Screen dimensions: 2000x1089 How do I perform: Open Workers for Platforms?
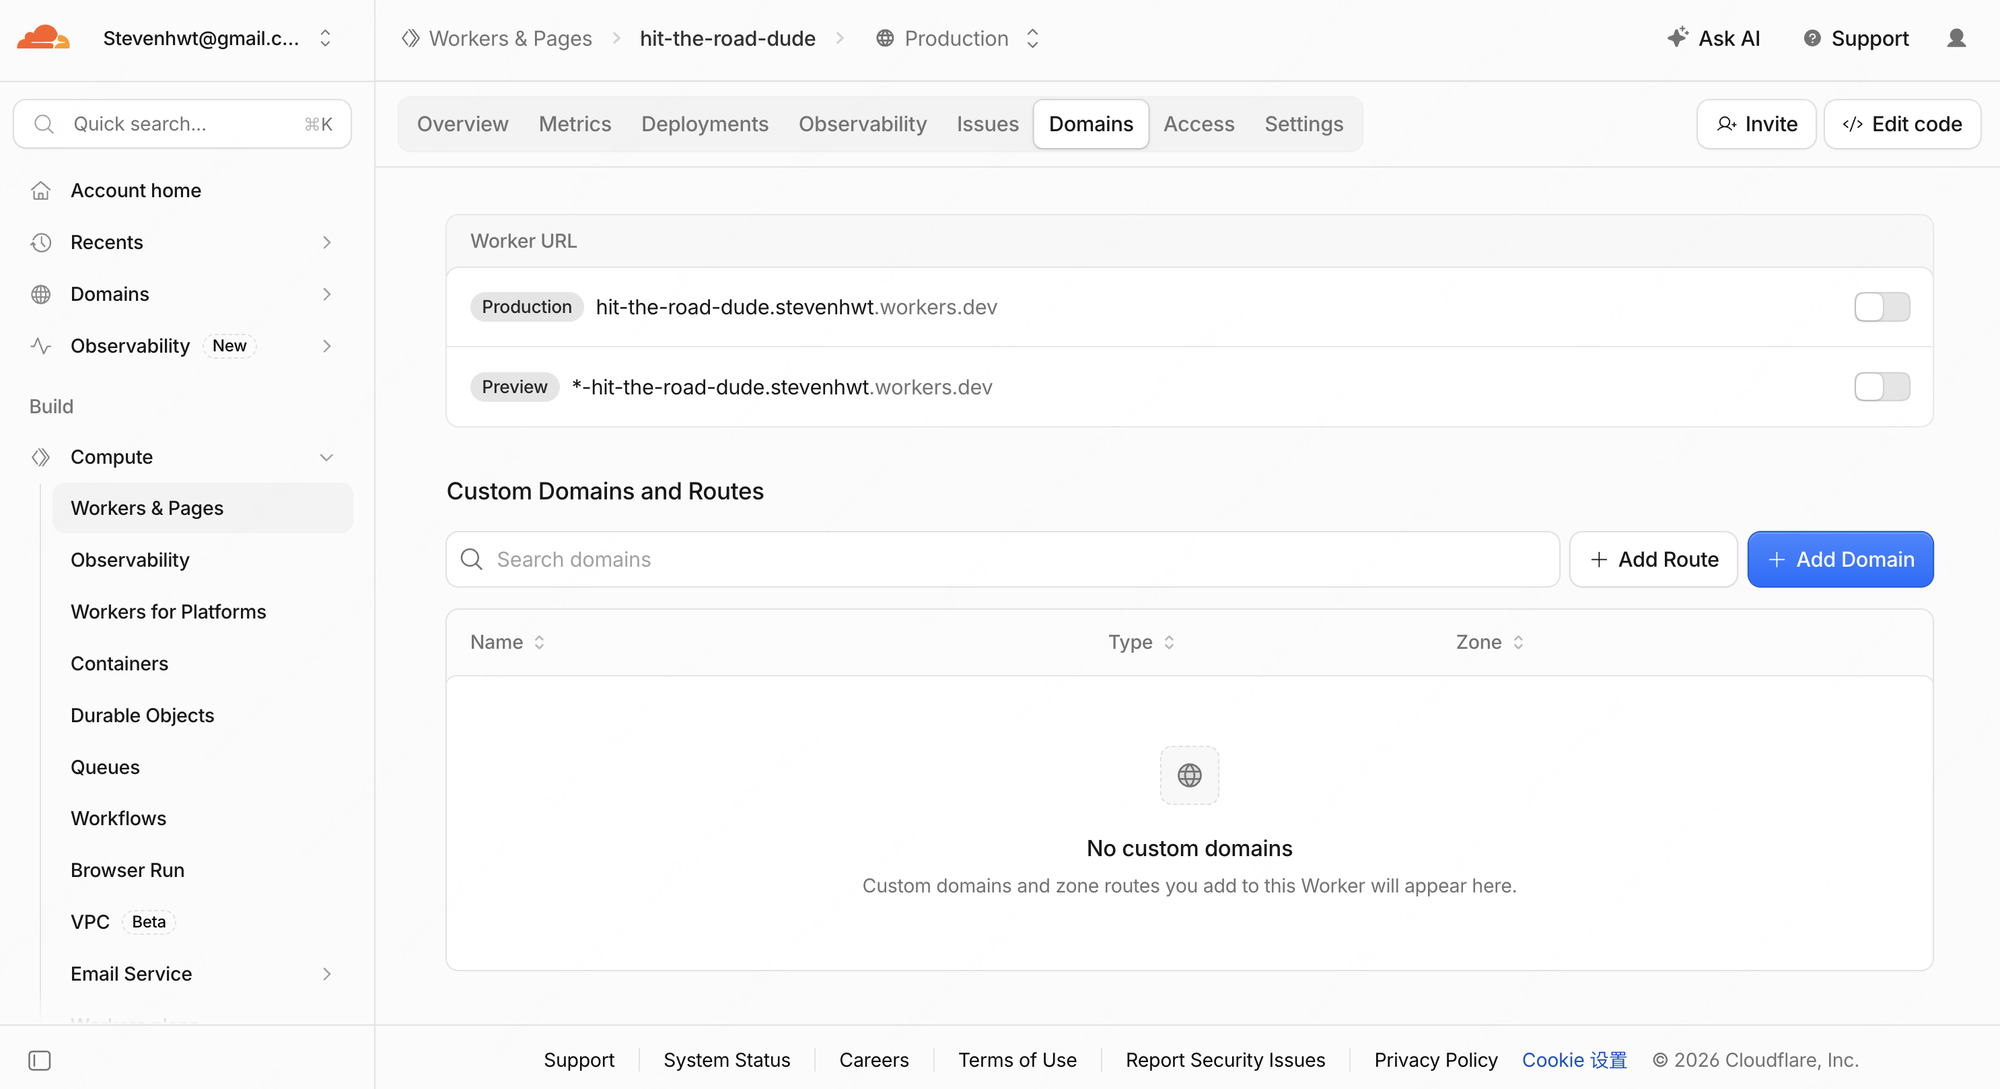click(202, 612)
